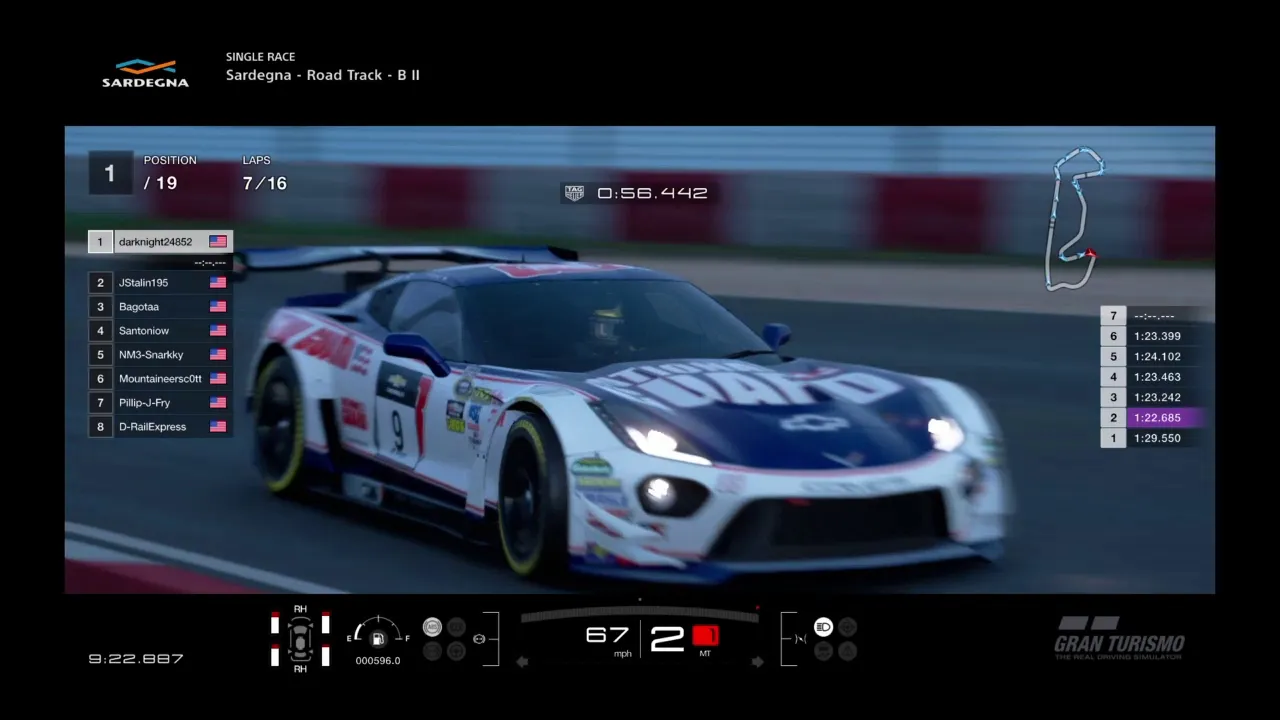Viewport: 1280px width, 720px height.
Task: Click the current lap 7 empty time row
Action: point(1153,316)
